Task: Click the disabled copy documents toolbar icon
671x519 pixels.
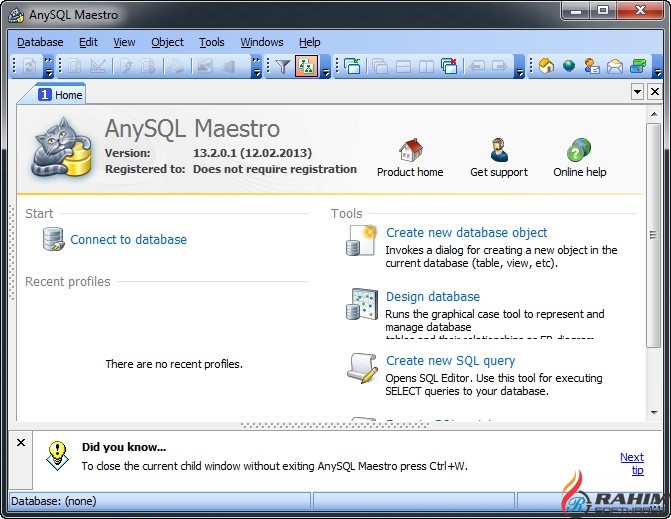Action: [74, 66]
